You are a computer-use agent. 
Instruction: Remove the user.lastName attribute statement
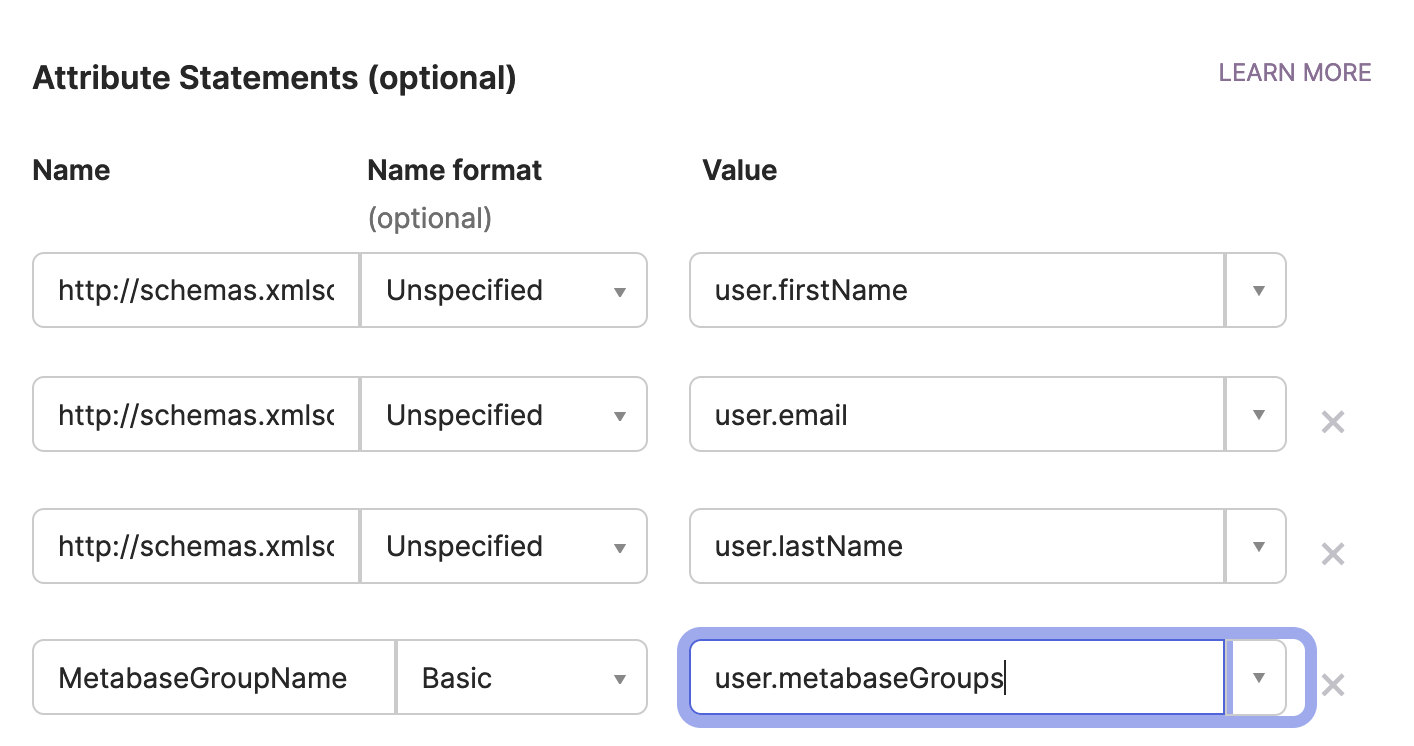pos(1332,554)
